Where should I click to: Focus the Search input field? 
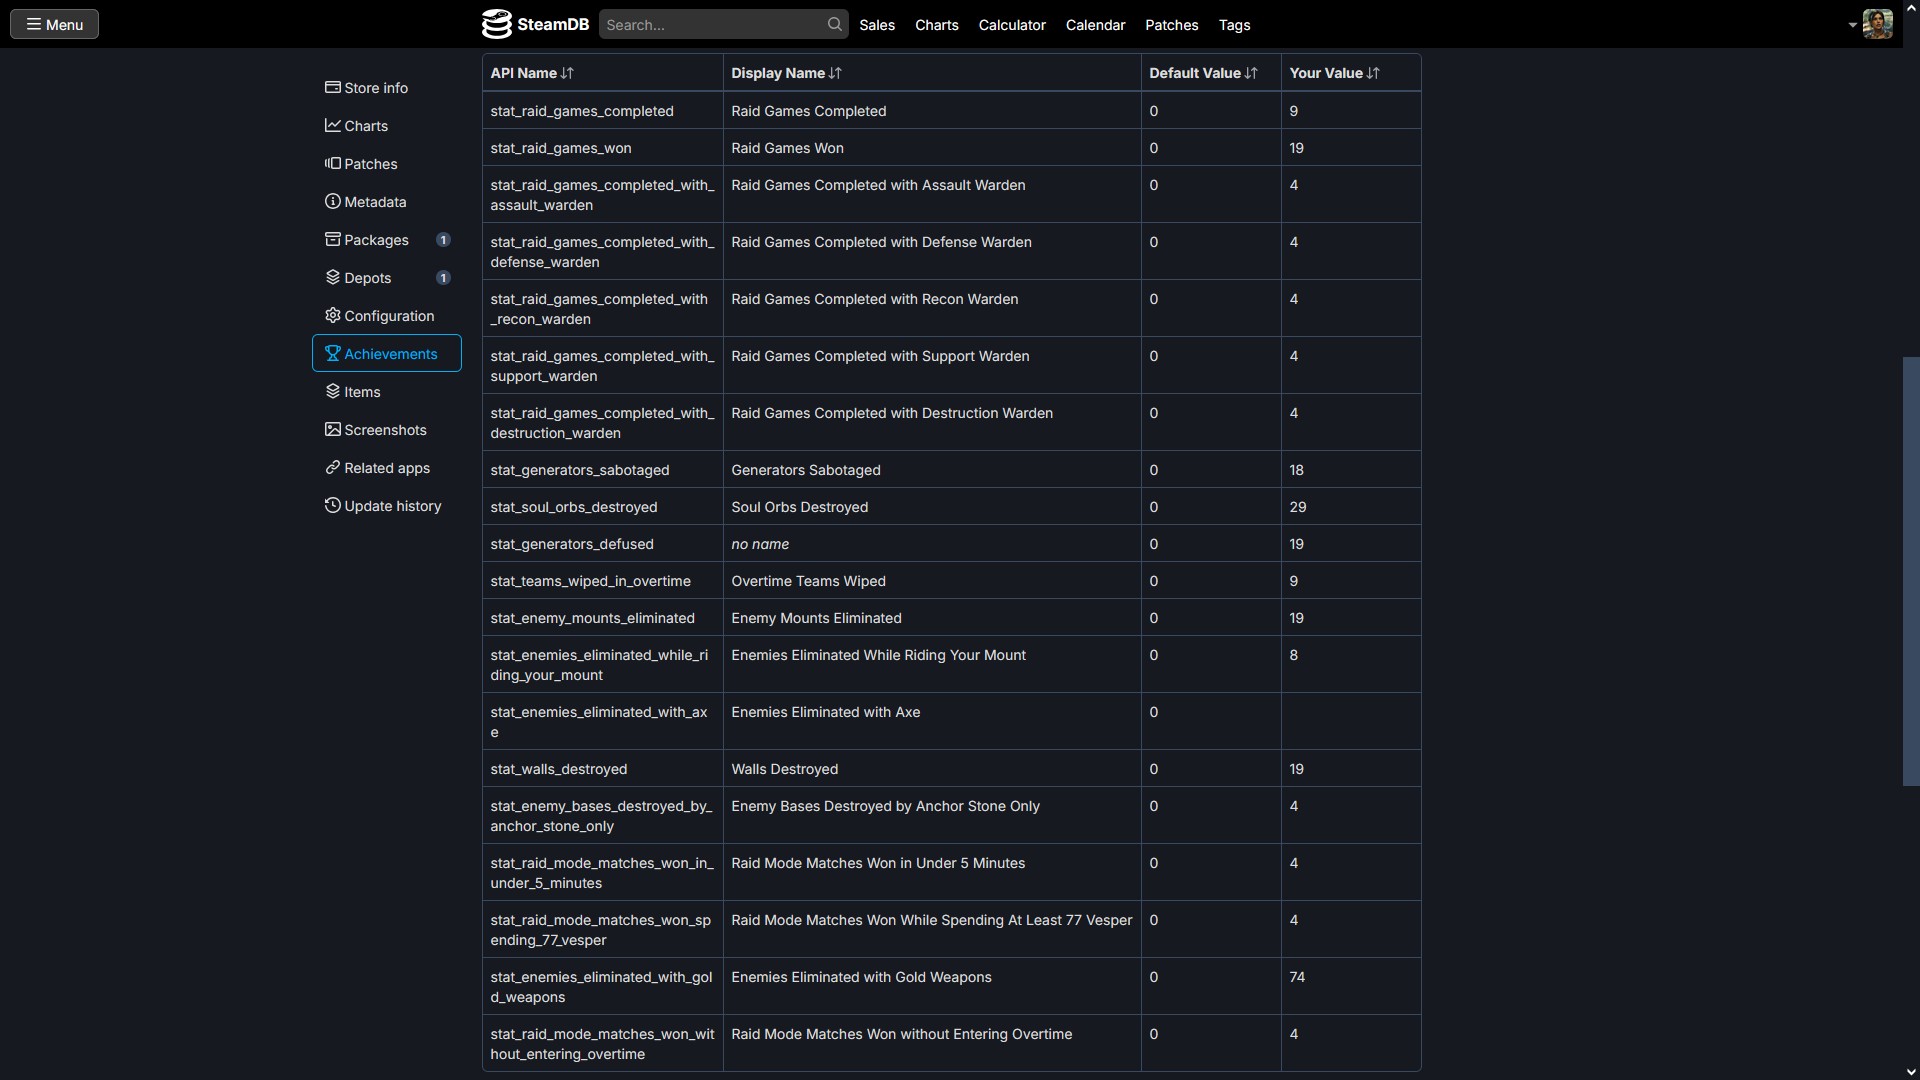712,25
